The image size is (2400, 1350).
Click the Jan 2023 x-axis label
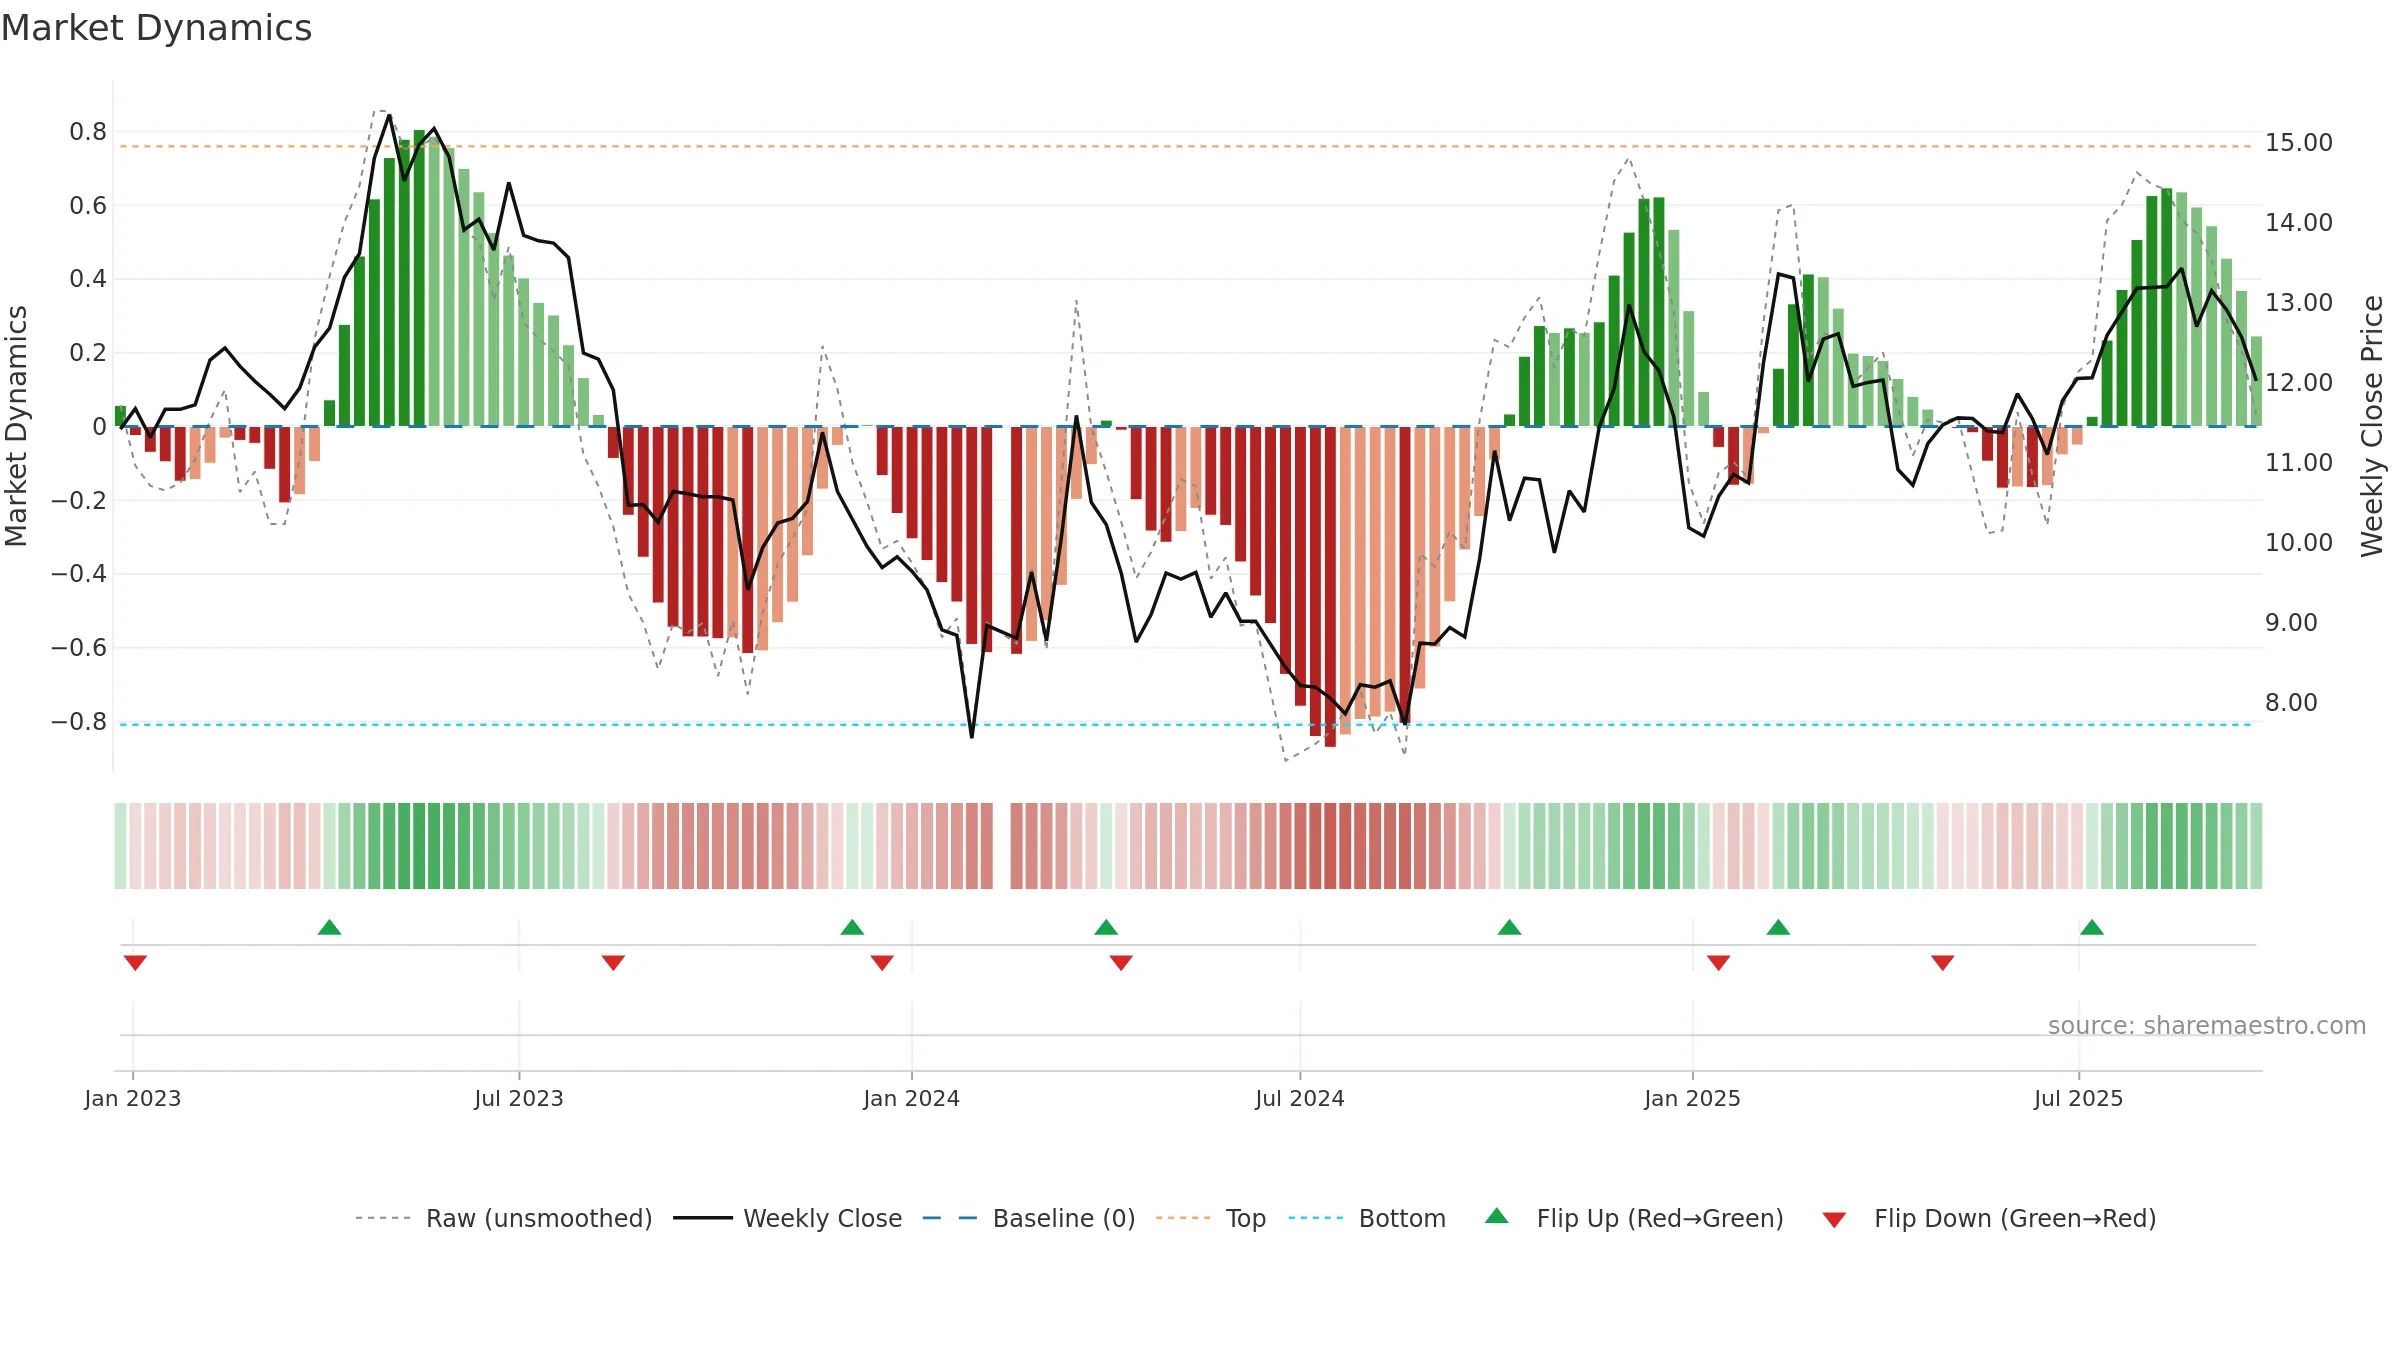coord(133,1098)
